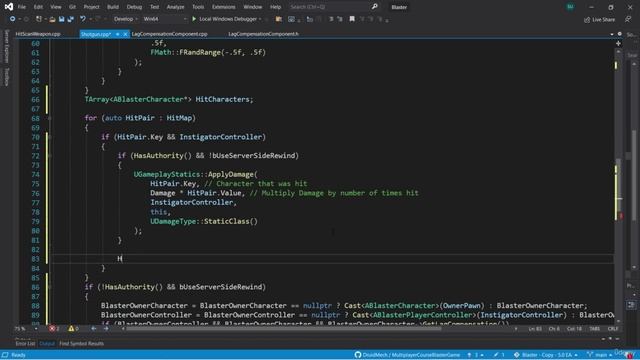Open the File menu
640x360 pixels.
[x=22, y=7]
